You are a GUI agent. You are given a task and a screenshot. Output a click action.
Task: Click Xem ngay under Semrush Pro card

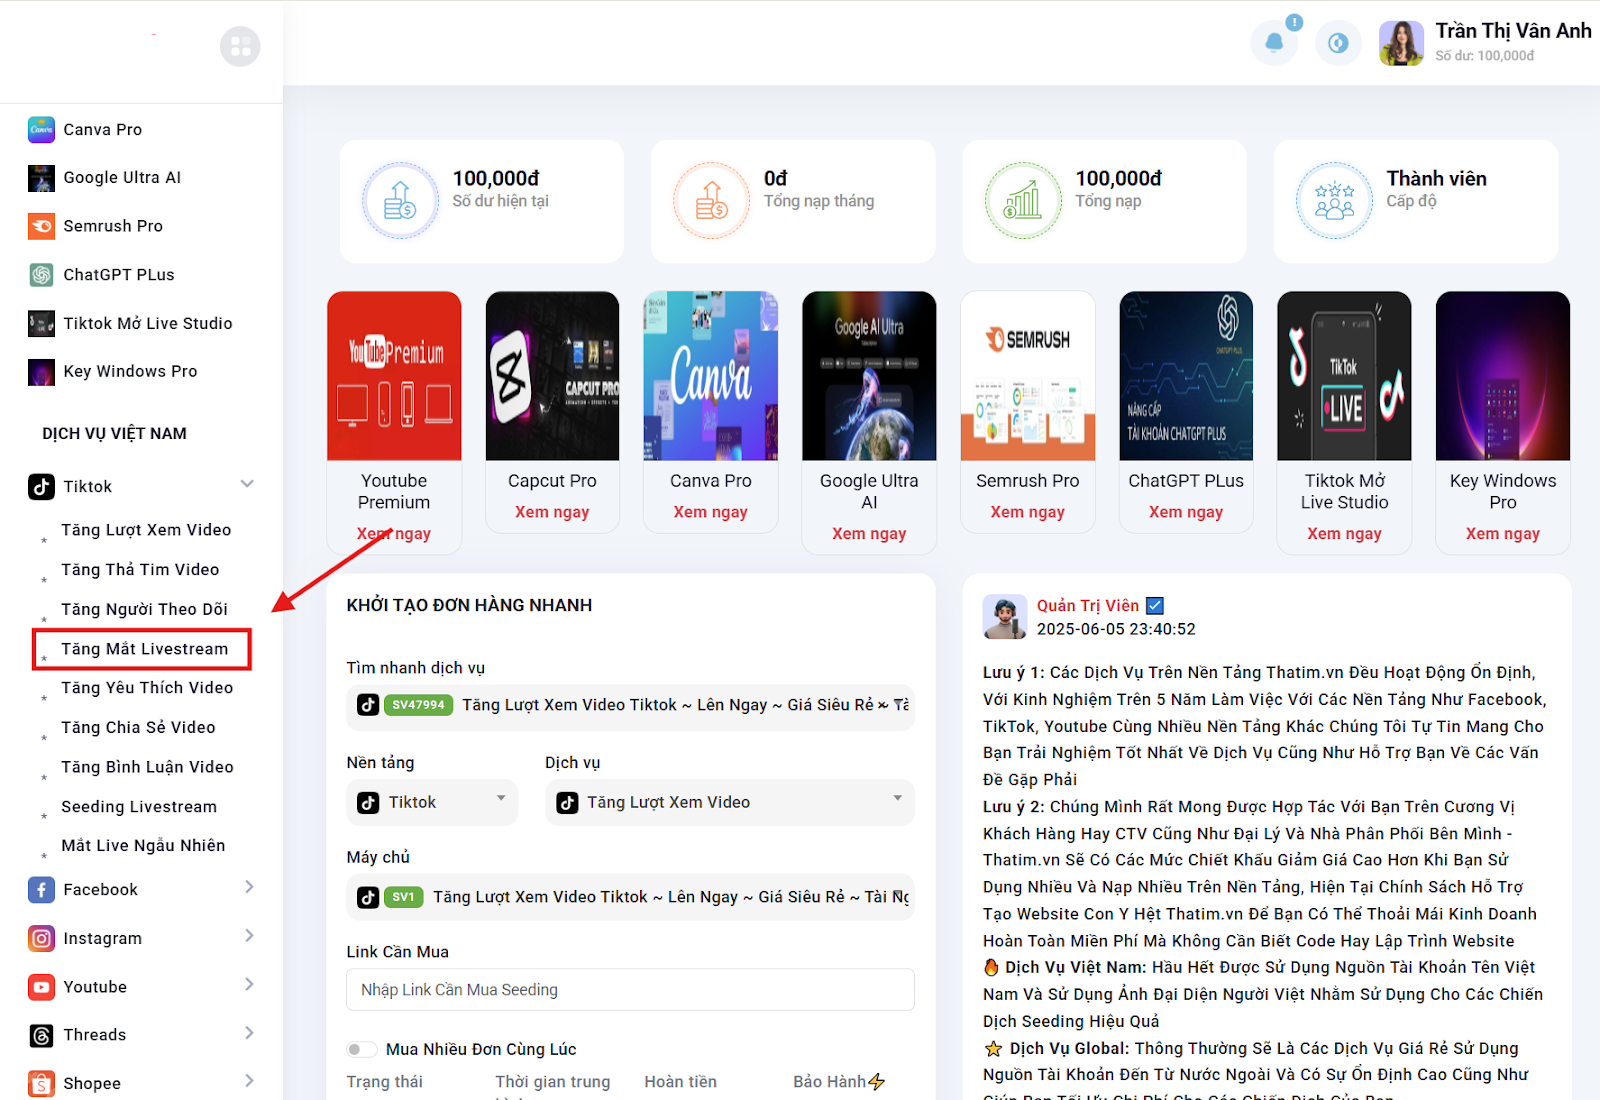(1027, 512)
